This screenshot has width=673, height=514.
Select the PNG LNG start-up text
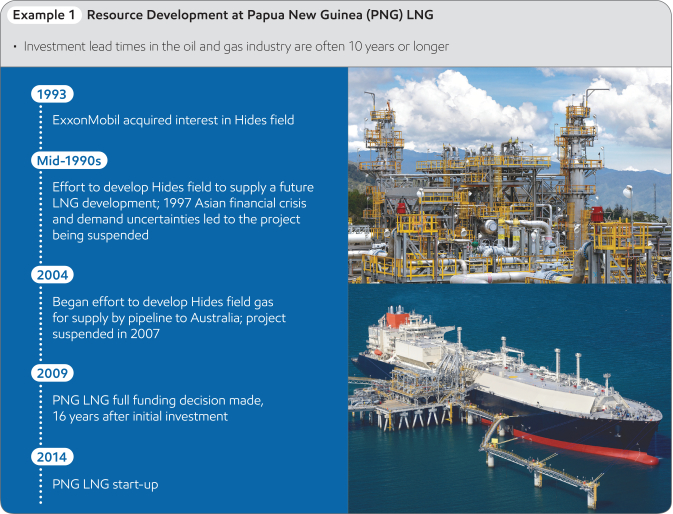105,484
